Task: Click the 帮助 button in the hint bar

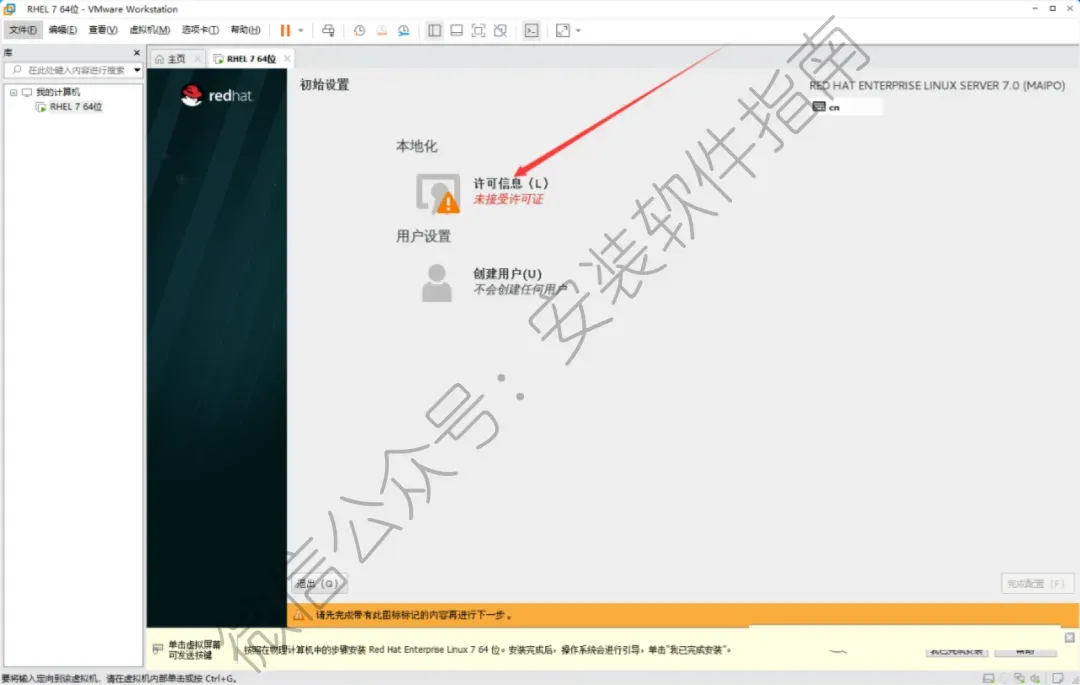Action: (x=1025, y=651)
